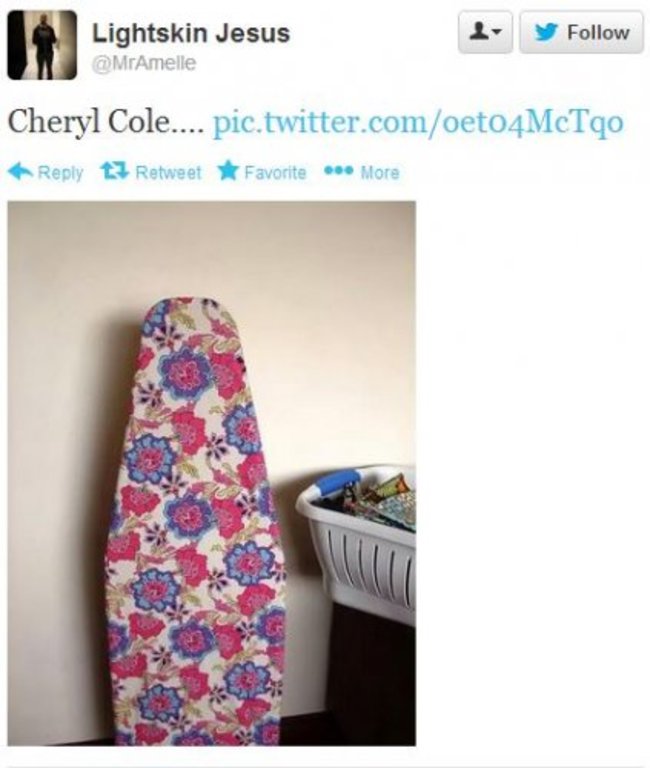Open the user actions dropdown arrow
Screen dimensions: 650x768
496,33
